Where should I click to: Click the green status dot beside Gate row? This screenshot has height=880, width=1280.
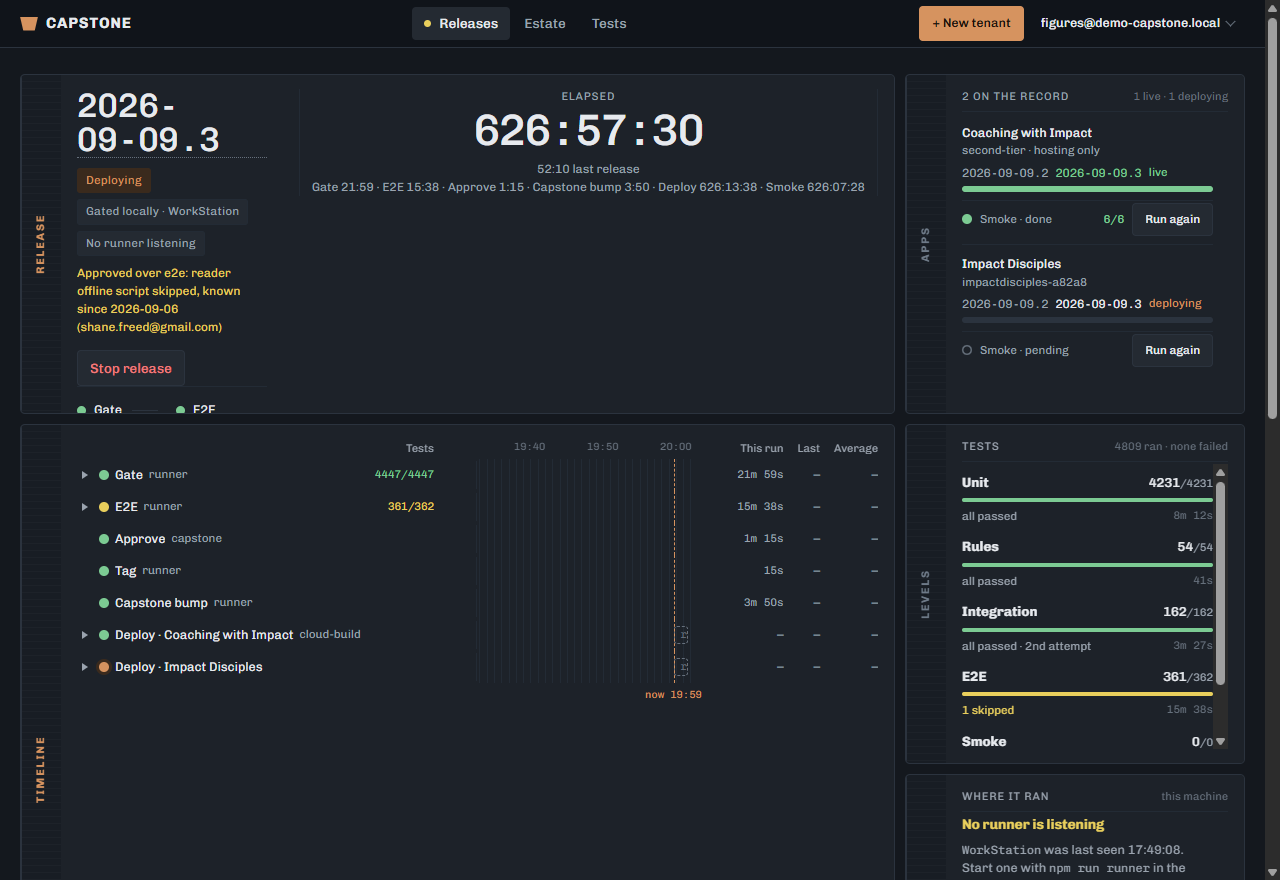coord(104,475)
